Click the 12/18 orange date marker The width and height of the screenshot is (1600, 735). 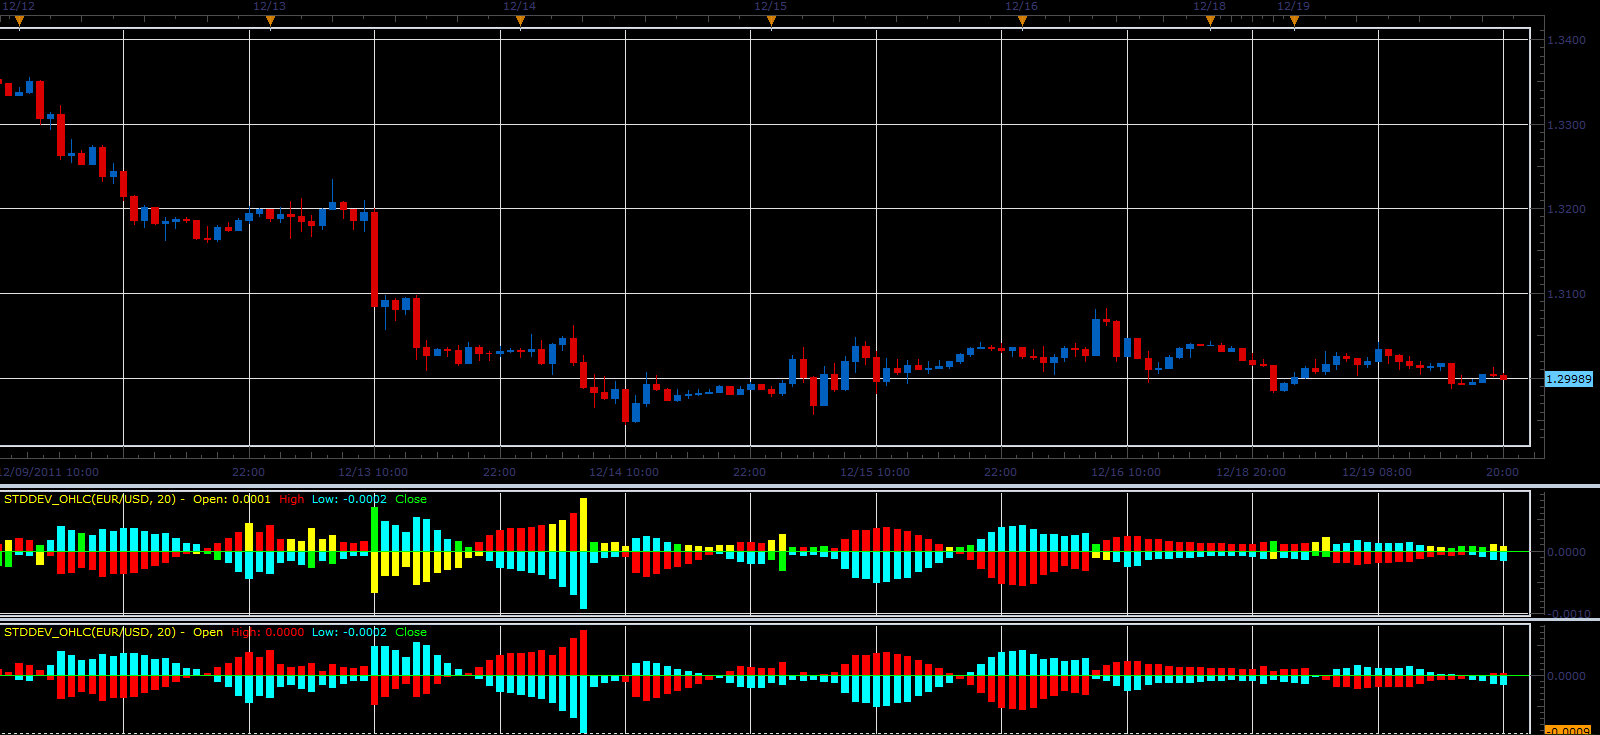1210,21
